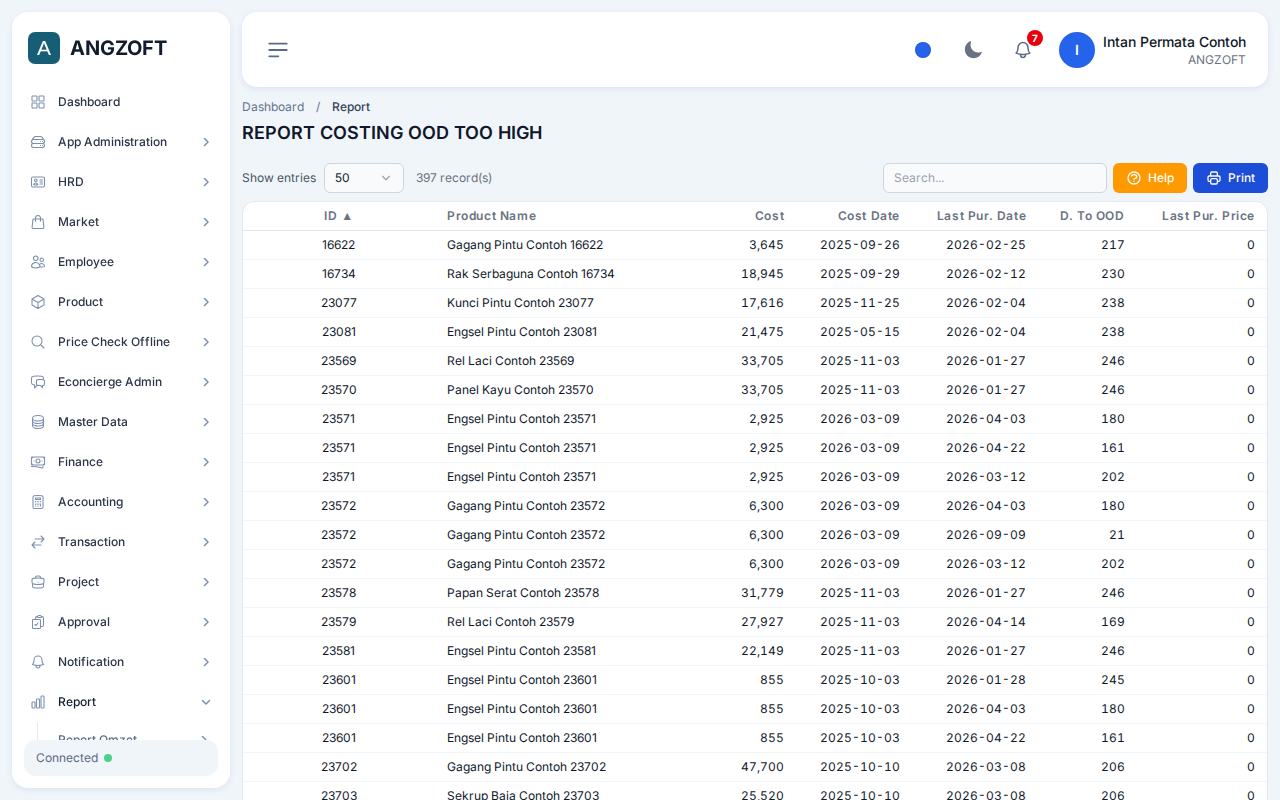The image size is (1280, 800).
Task: Click the Market bag icon
Action: pyautogui.click(x=38, y=222)
